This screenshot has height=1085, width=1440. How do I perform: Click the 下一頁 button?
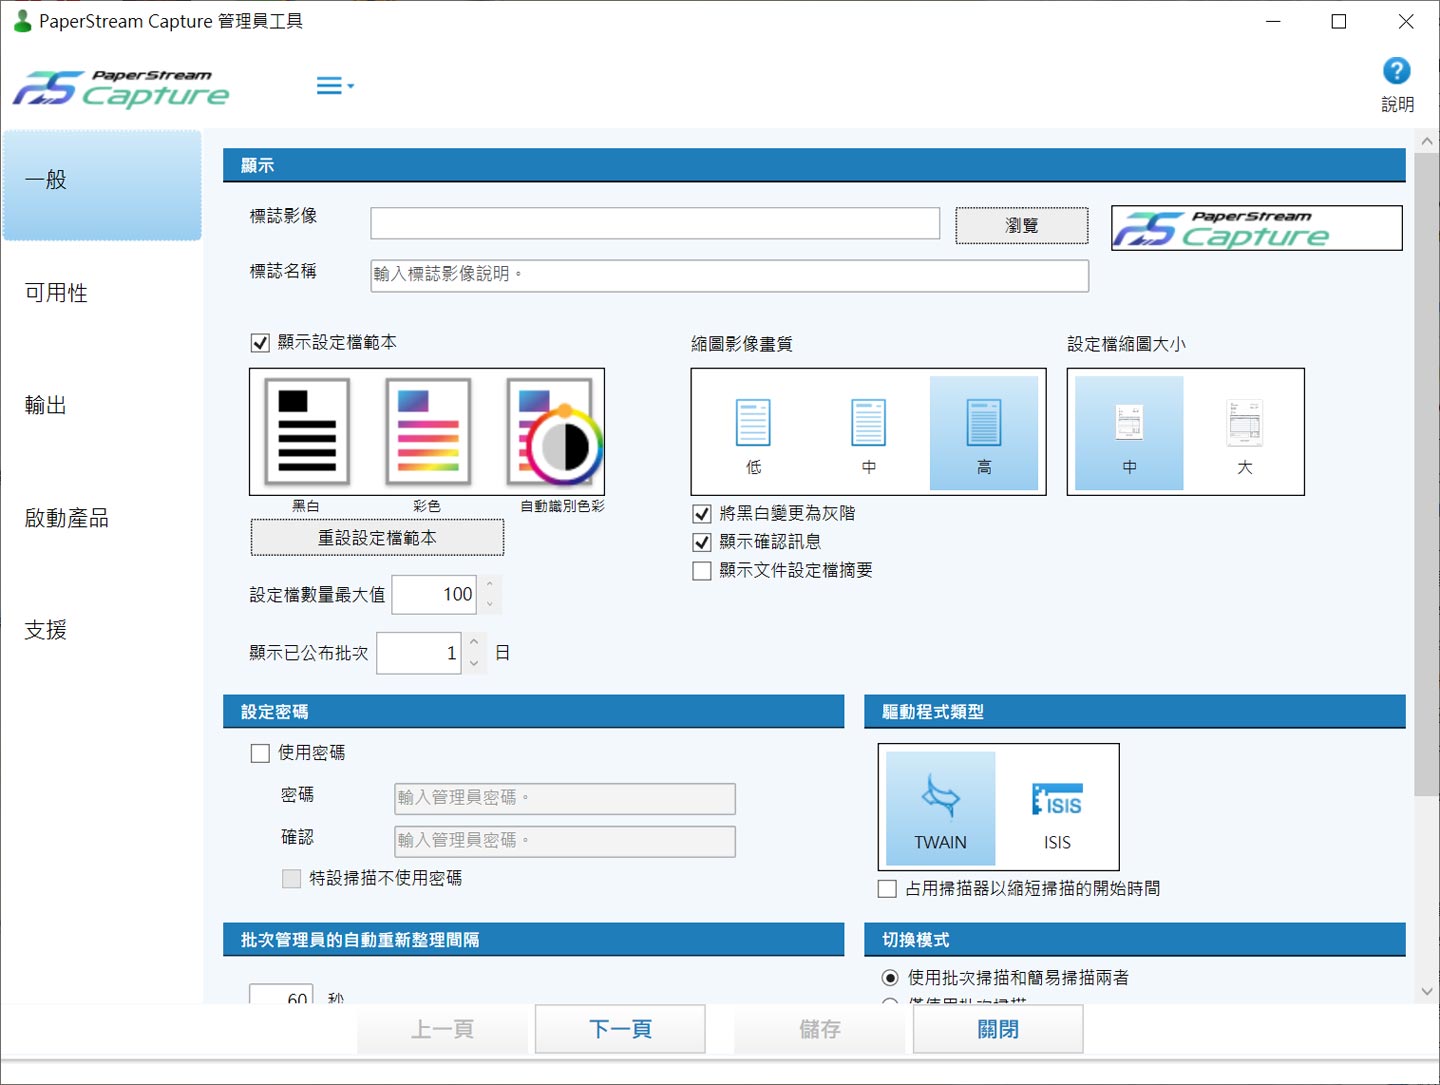pyautogui.click(x=620, y=1029)
